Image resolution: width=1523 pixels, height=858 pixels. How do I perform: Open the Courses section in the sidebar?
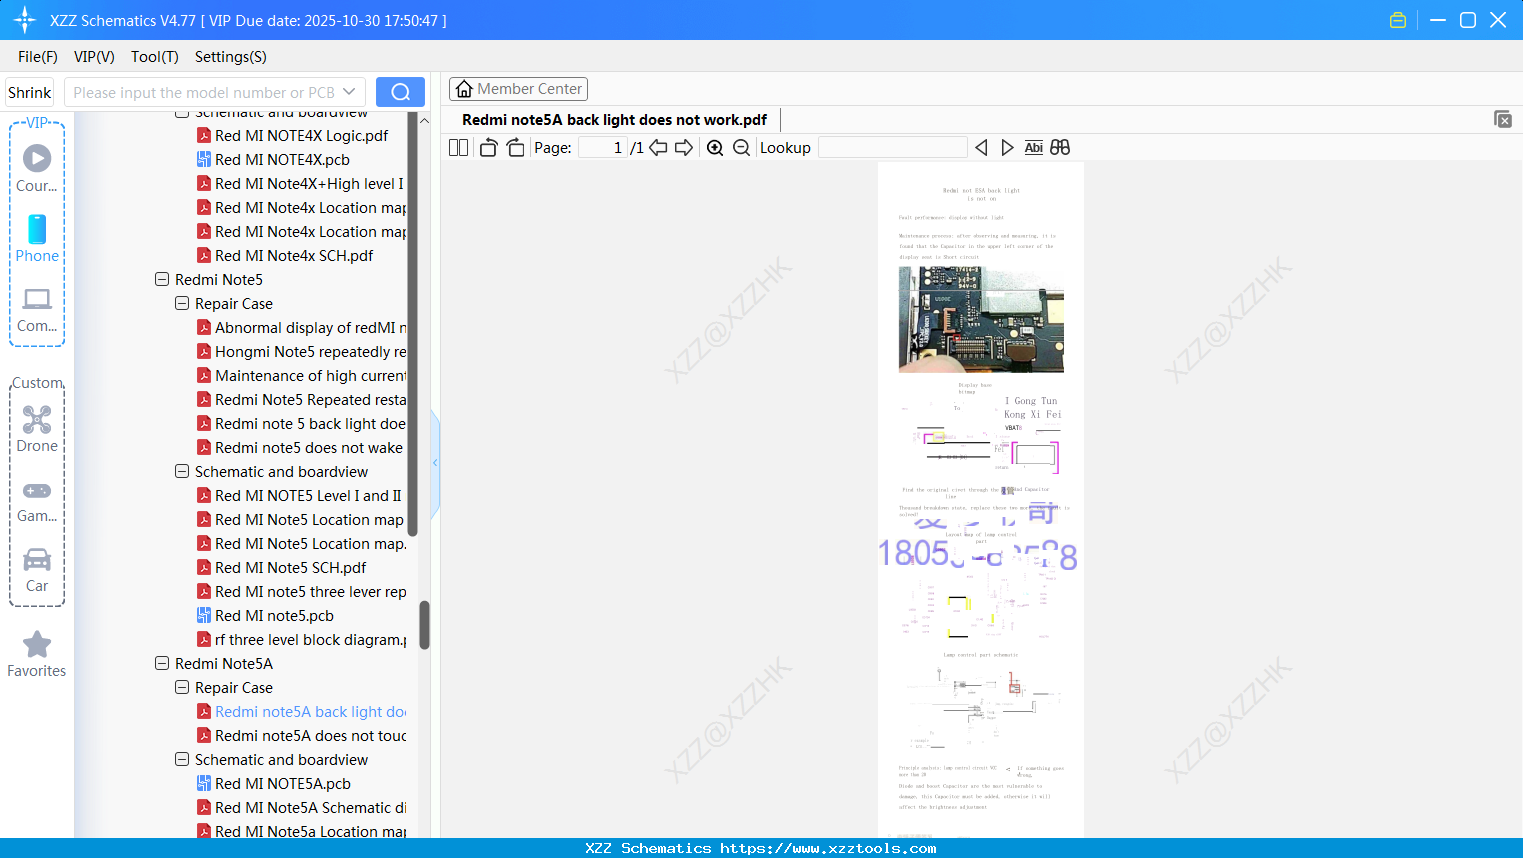pos(37,169)
